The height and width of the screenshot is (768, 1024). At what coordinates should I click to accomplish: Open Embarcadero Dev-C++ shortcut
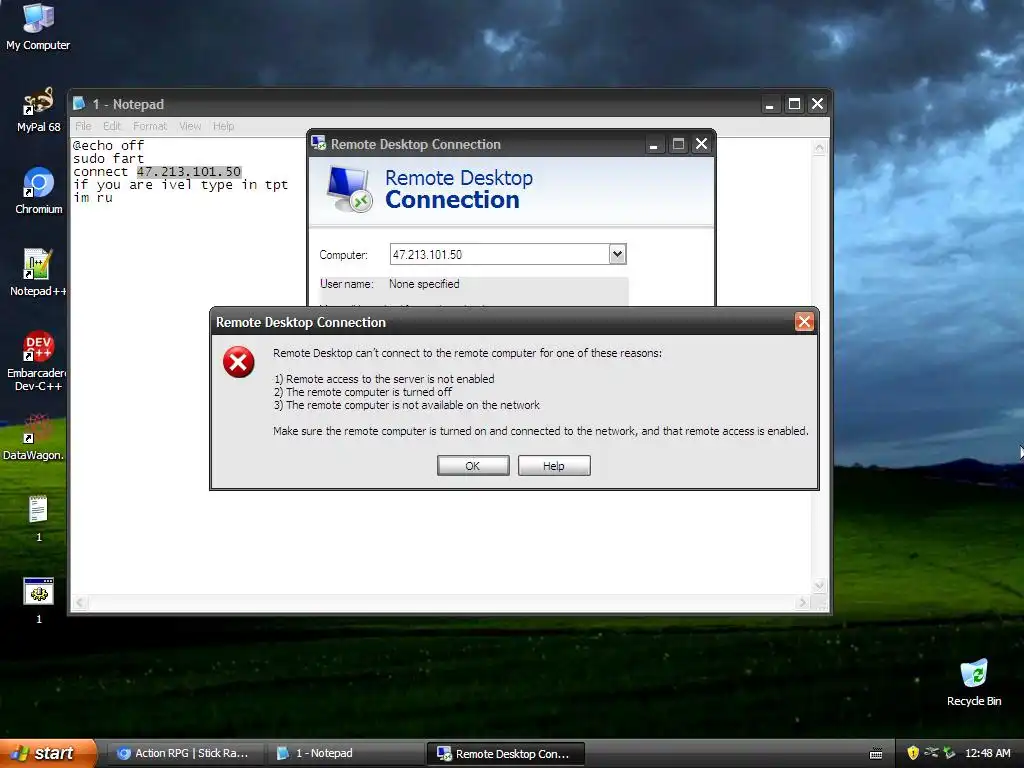(x=38, y=361)
